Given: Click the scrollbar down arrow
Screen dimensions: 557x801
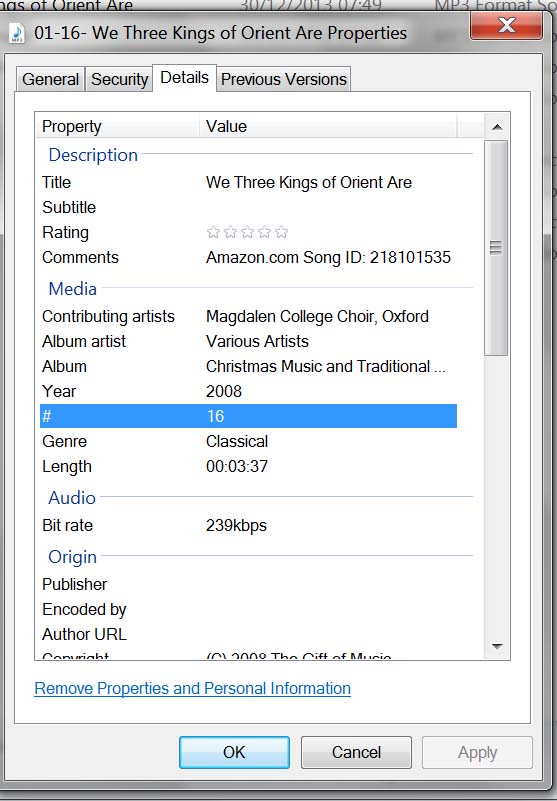Looking at the screenshot, I should [497, 646].
